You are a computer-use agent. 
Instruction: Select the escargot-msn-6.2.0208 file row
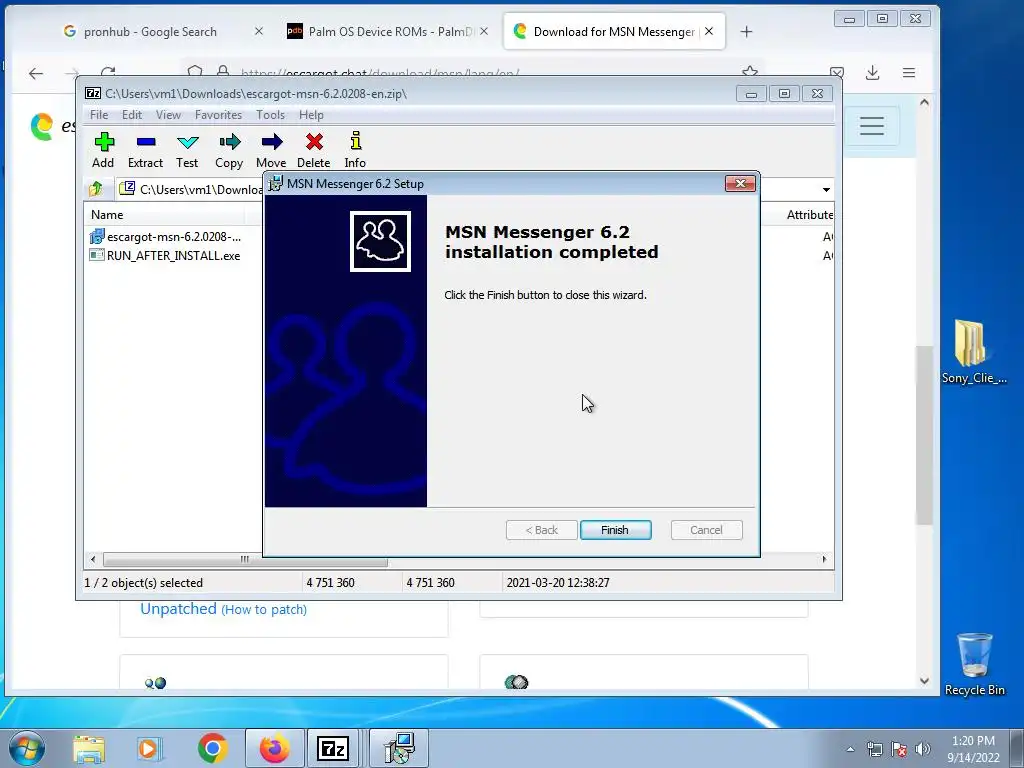165,236
